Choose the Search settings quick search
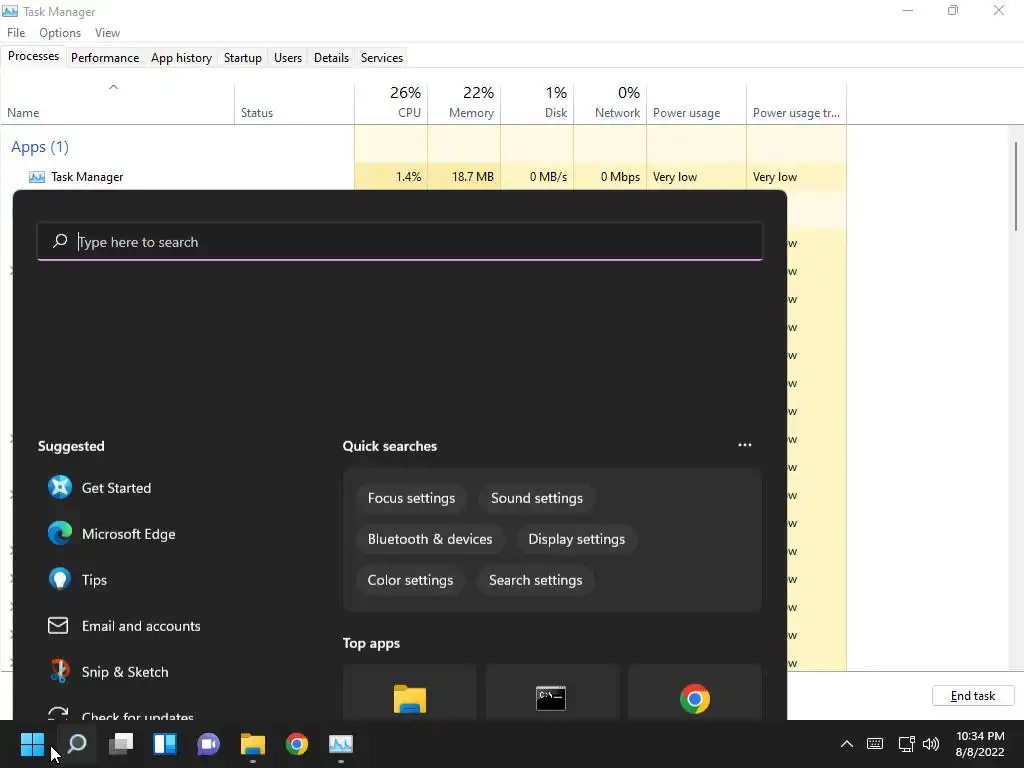 tap(536, 581)
